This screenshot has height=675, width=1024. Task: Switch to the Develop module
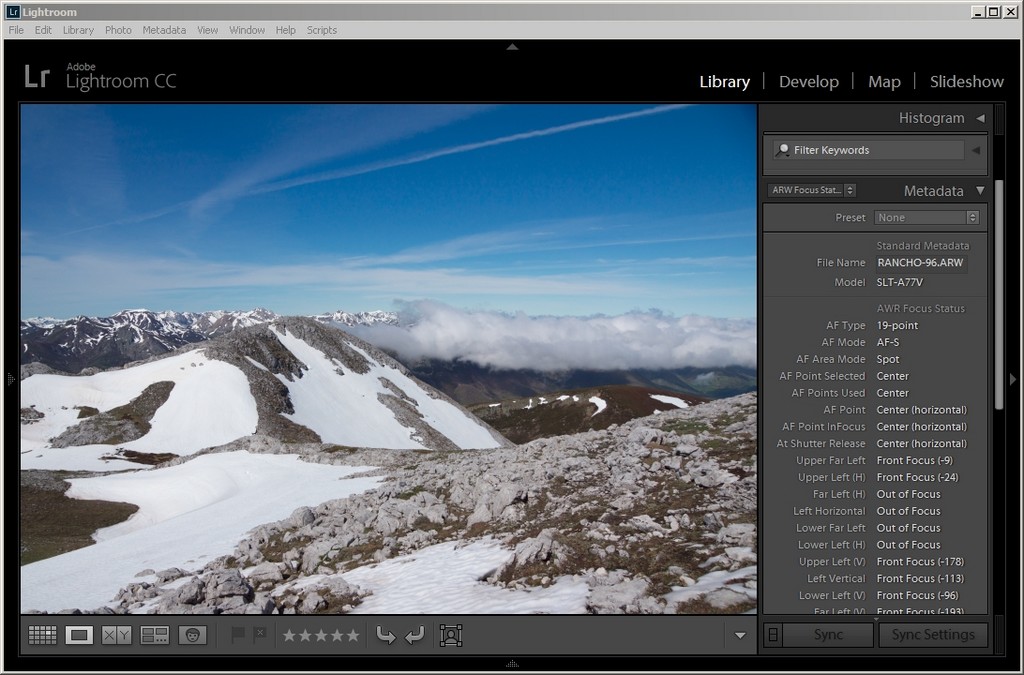[x=808, y=82]
